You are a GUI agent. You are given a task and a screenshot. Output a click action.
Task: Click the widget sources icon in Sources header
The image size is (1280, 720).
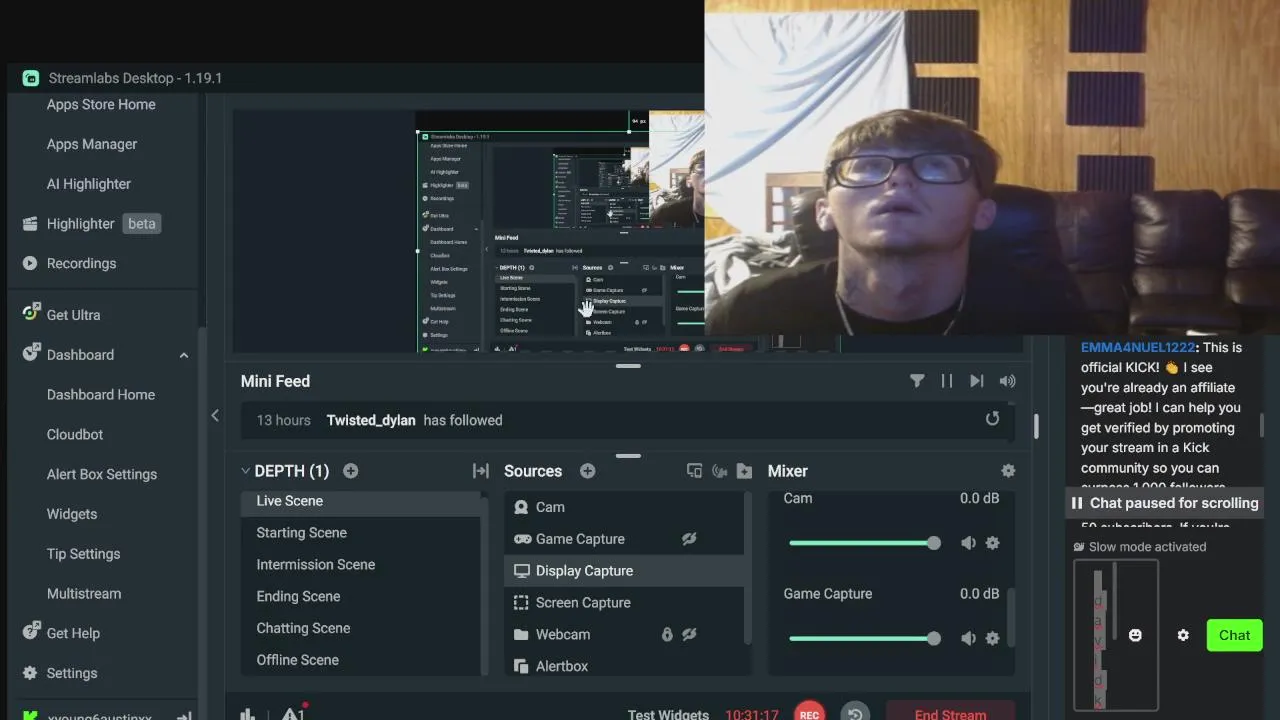point(694,471)
